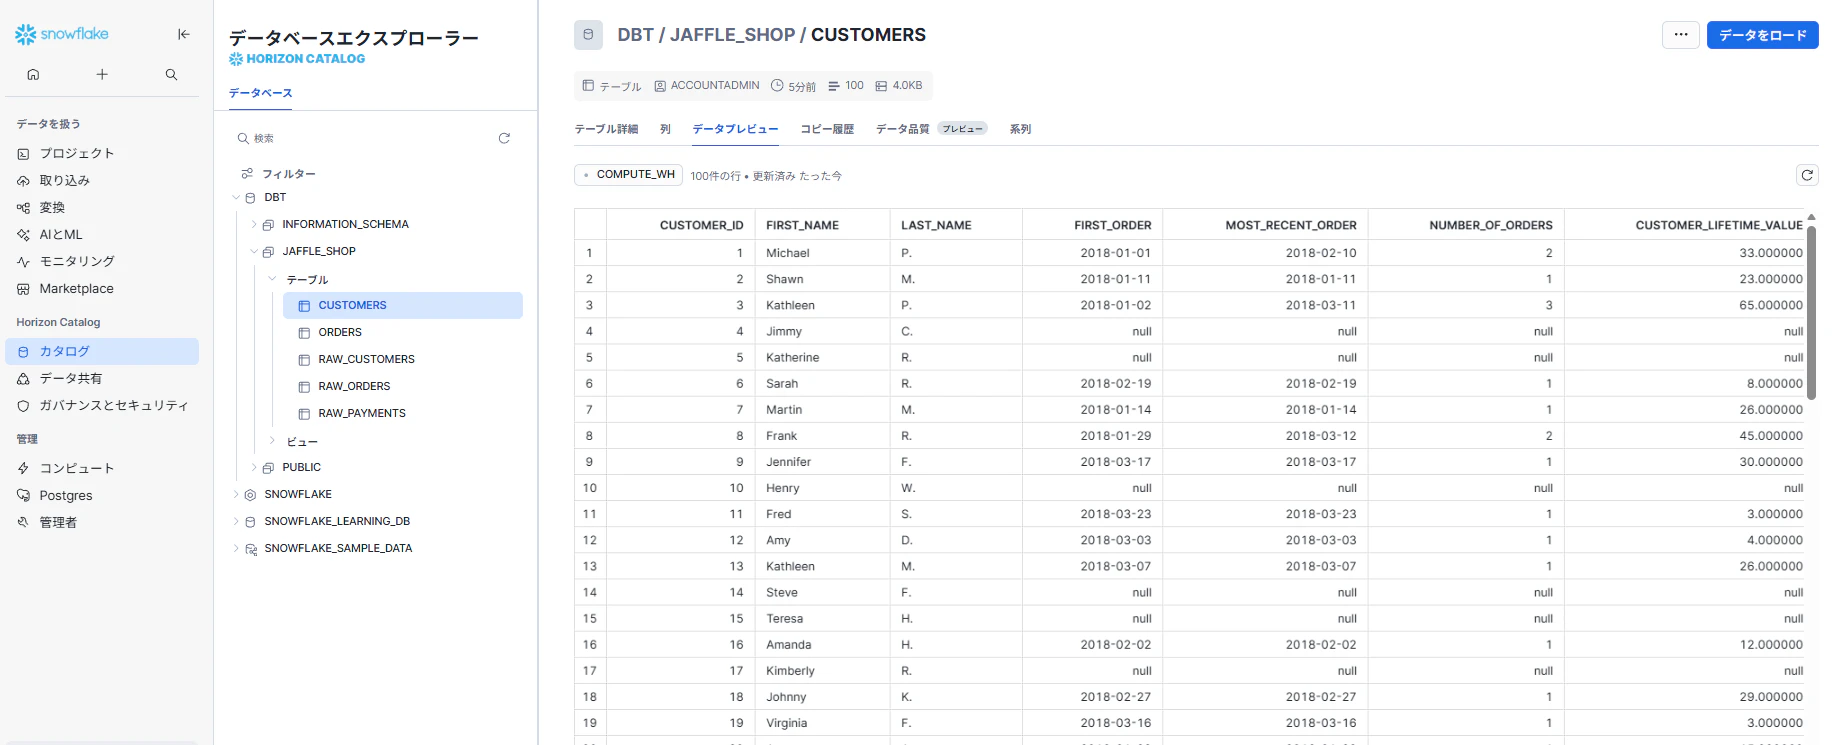Click the Ingestion (取り込み) icon
The height and width of the screenshot is (745, 1841).
pyautogui.click(x=23, y=181)
